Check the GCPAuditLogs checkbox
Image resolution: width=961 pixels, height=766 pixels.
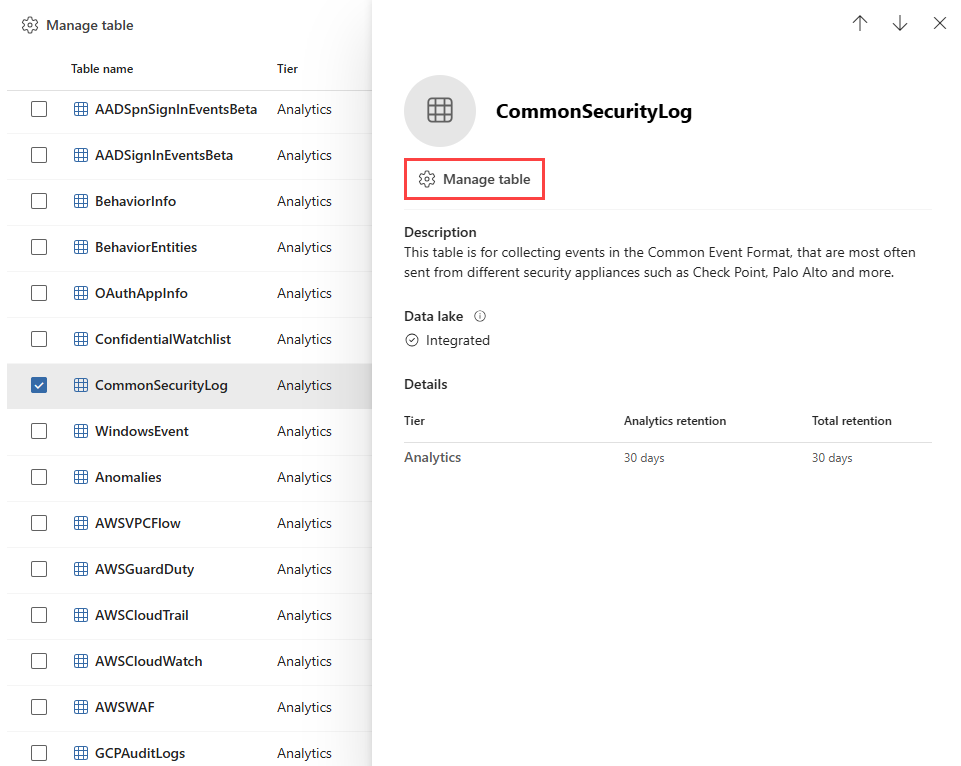(39, 753)
